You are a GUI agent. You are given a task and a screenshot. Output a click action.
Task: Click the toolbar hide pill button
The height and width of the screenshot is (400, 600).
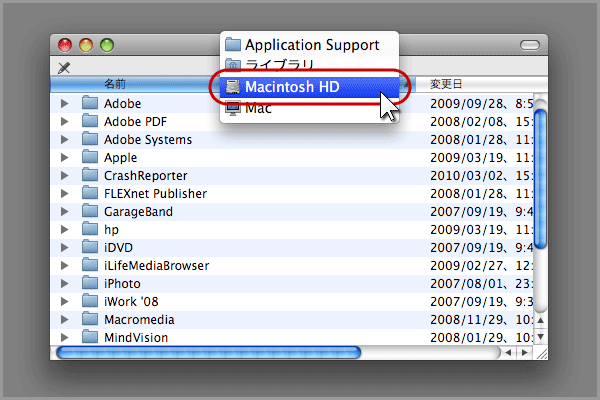[x=530, y=45]
